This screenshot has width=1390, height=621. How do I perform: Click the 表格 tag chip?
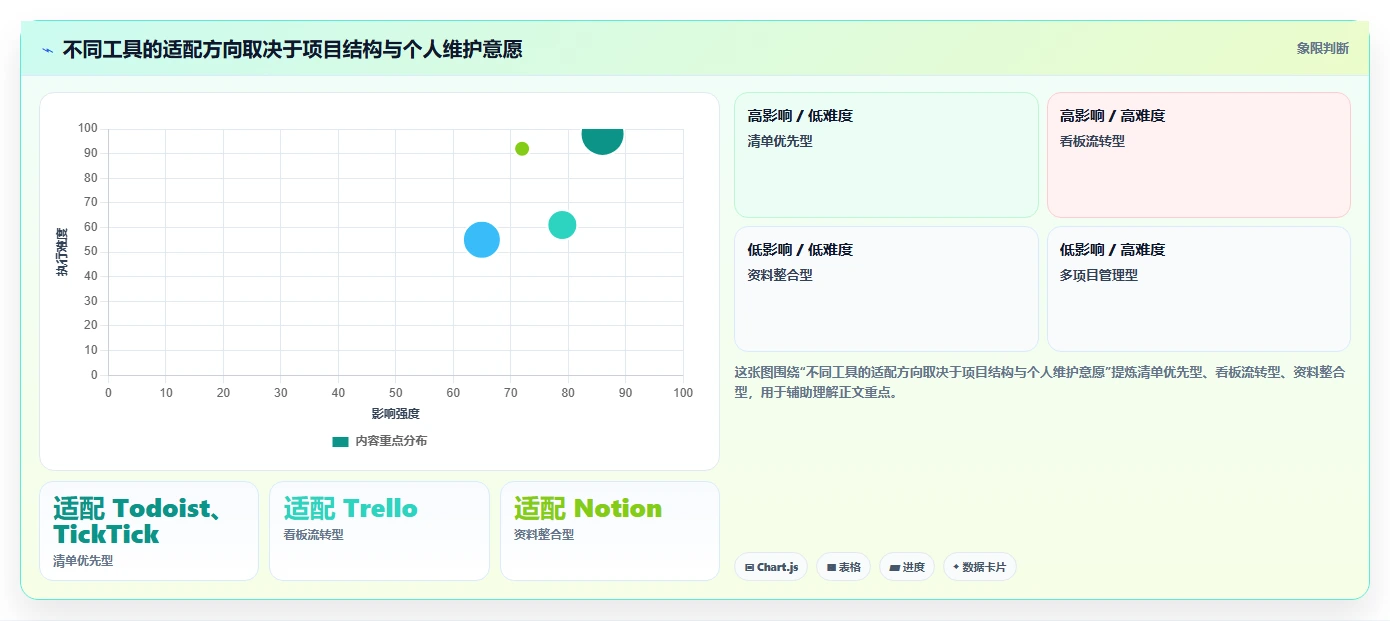843,567
